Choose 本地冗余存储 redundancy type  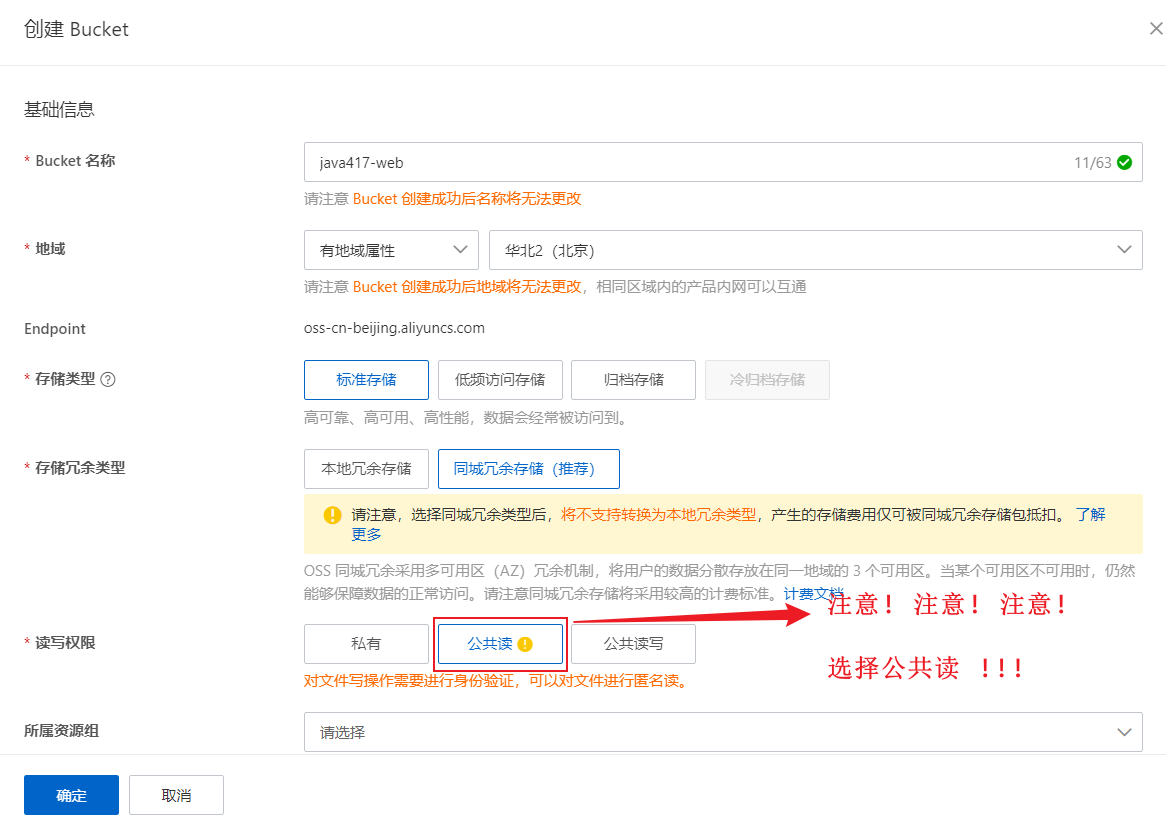366,469
